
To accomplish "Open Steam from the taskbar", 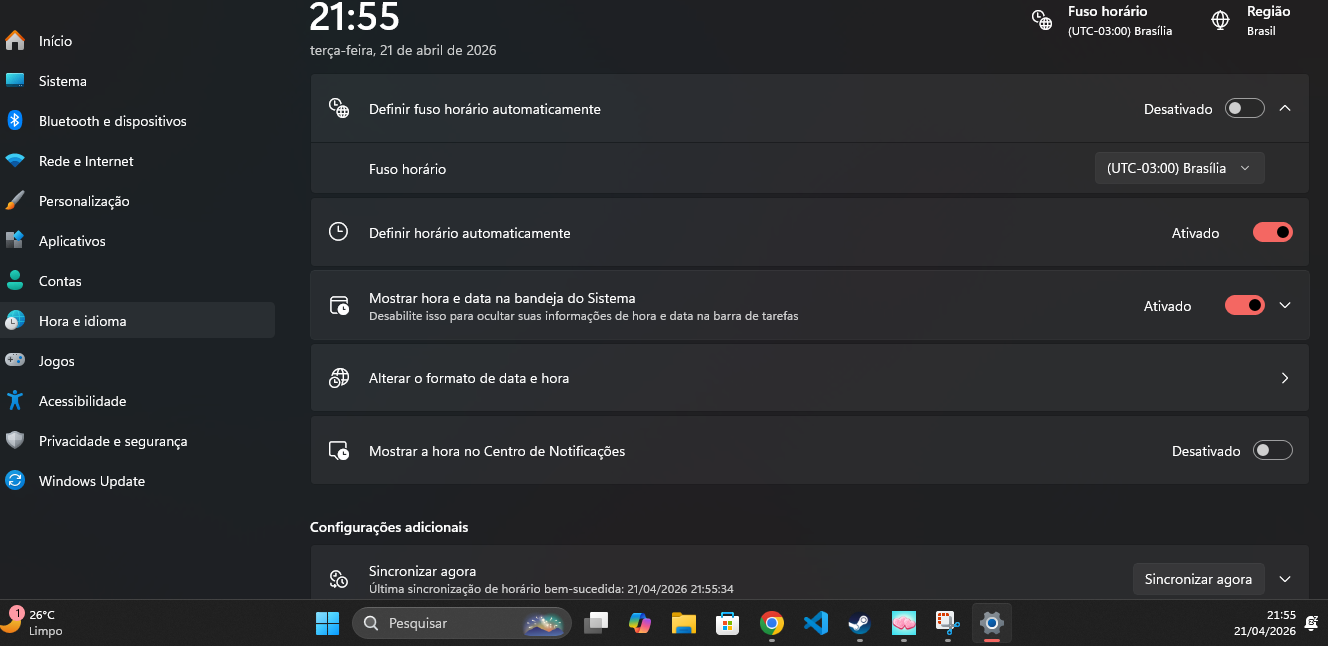I will pos(859,623).
